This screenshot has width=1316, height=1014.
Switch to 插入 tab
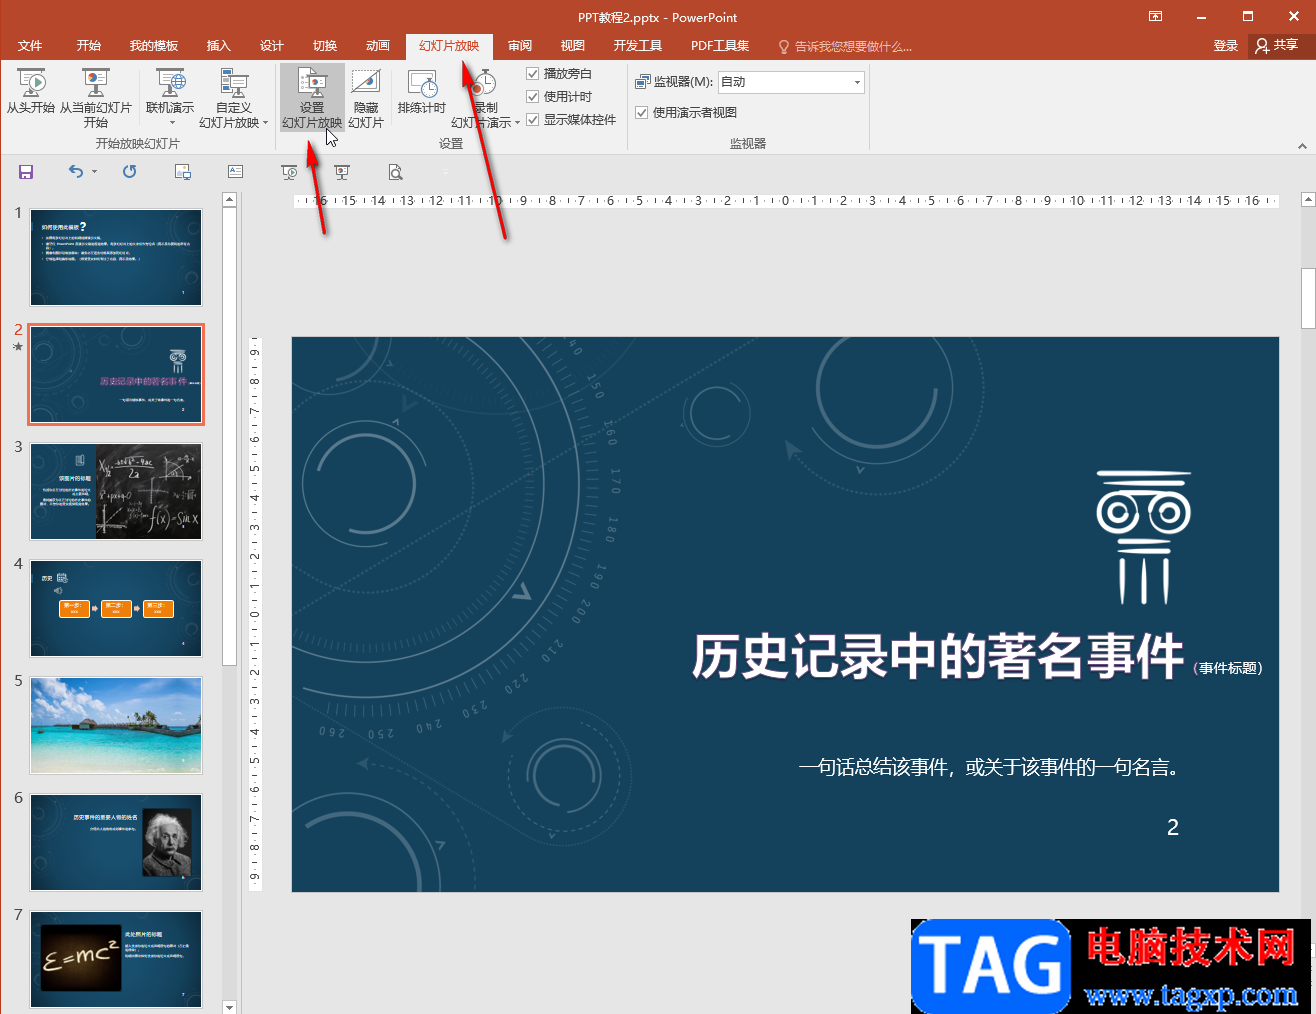pos(218,46)
